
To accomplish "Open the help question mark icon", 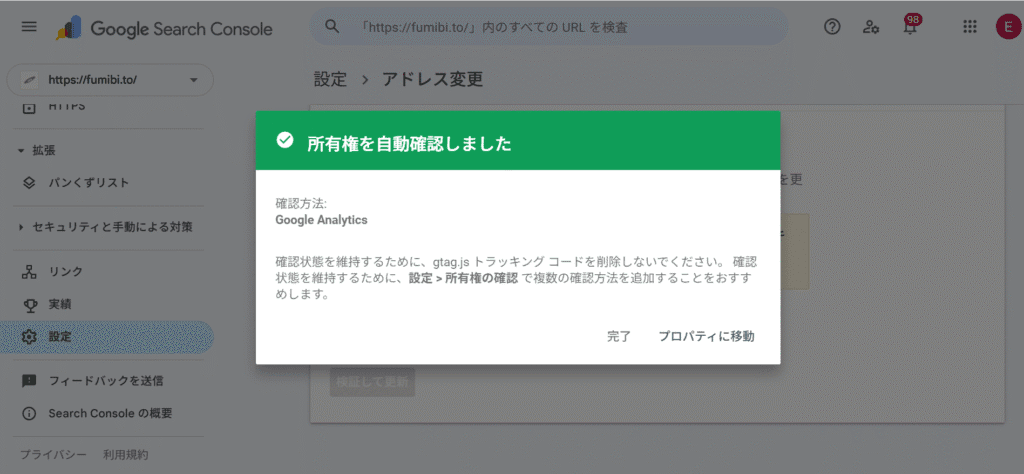I will [832, 27].
